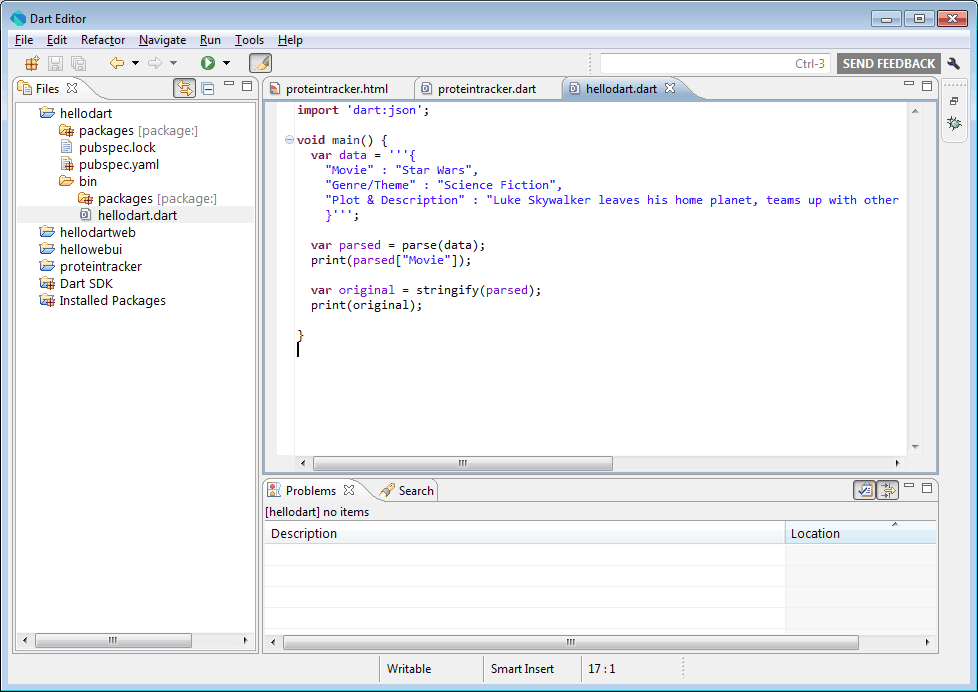This screenshot has width=978, height=692.
Task: Click the back navigation arrow
Action: pos(117,63)
